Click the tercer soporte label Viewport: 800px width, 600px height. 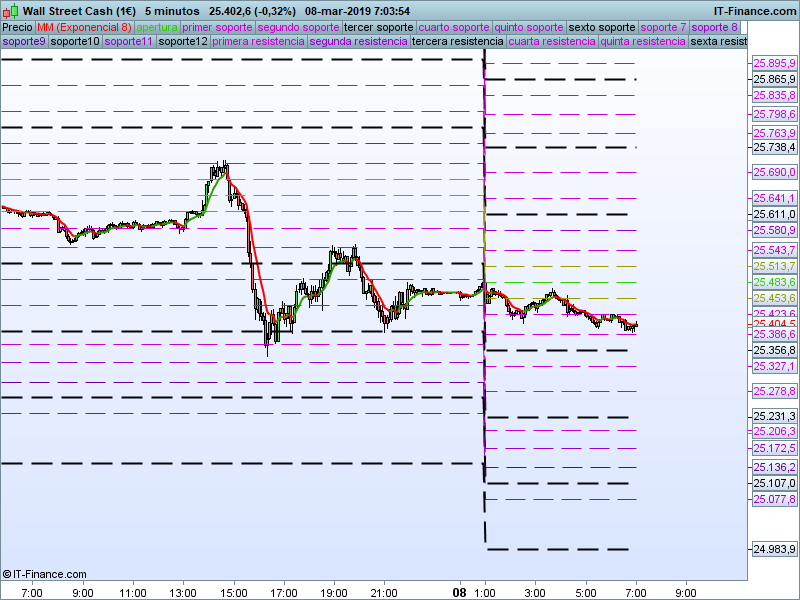click(379, 28)
